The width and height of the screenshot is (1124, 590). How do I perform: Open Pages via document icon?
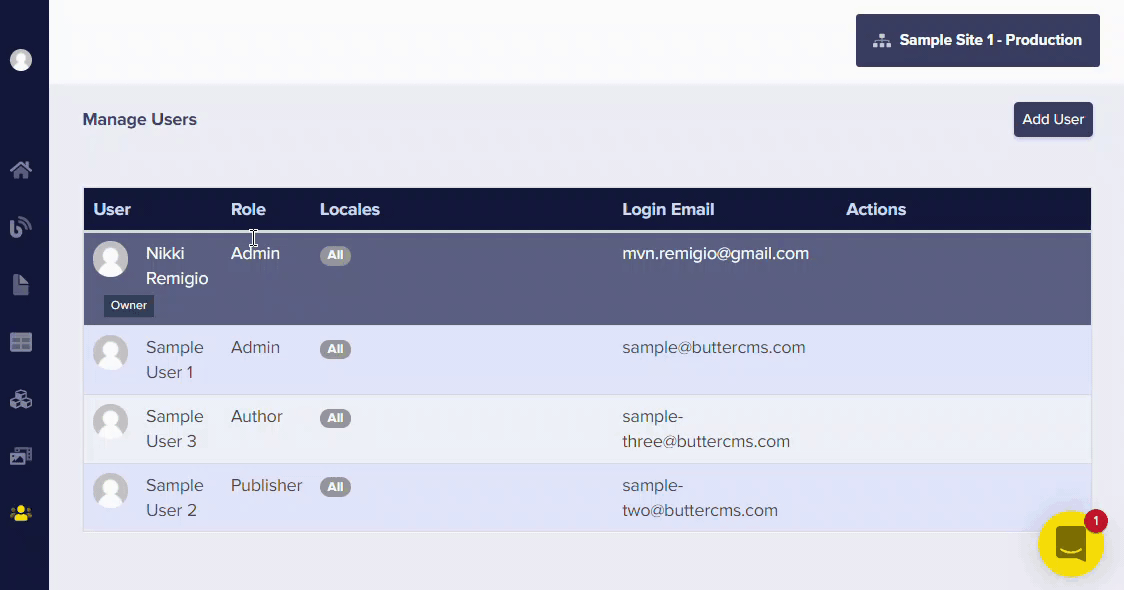click(21, 285)
